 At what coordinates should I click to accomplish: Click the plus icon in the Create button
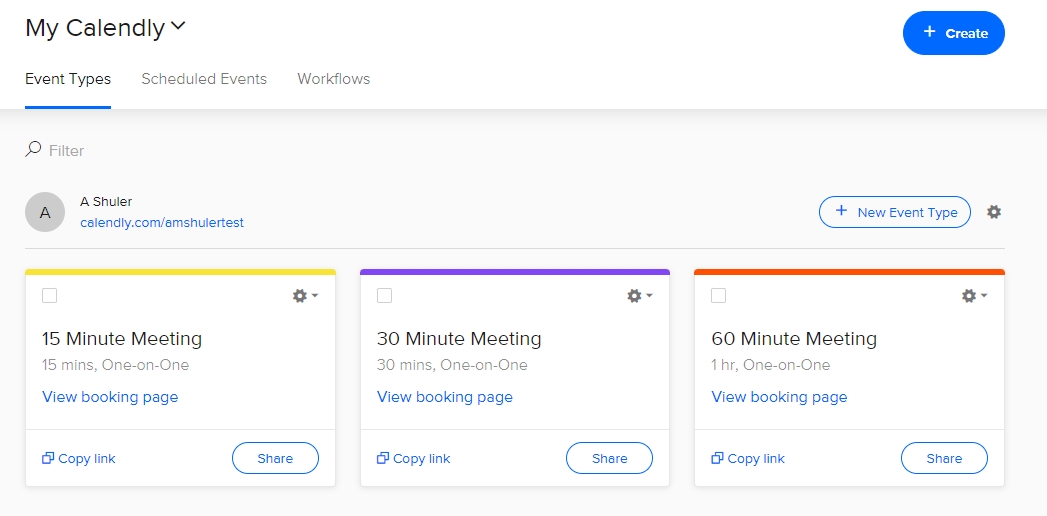929,32
